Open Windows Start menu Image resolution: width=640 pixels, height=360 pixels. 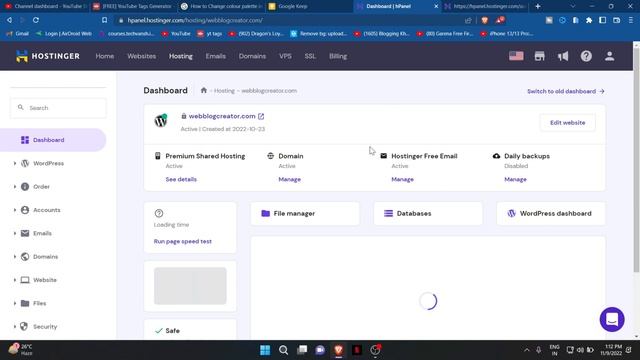click(x=265, y=350)
